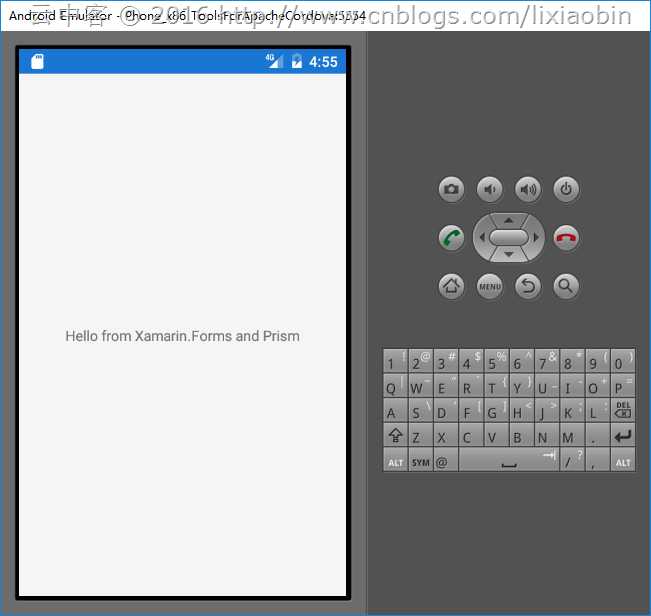This screenshot has width=651, height=616.
Task: Click the DEL key on the keyboard
Action: point(623,410)
